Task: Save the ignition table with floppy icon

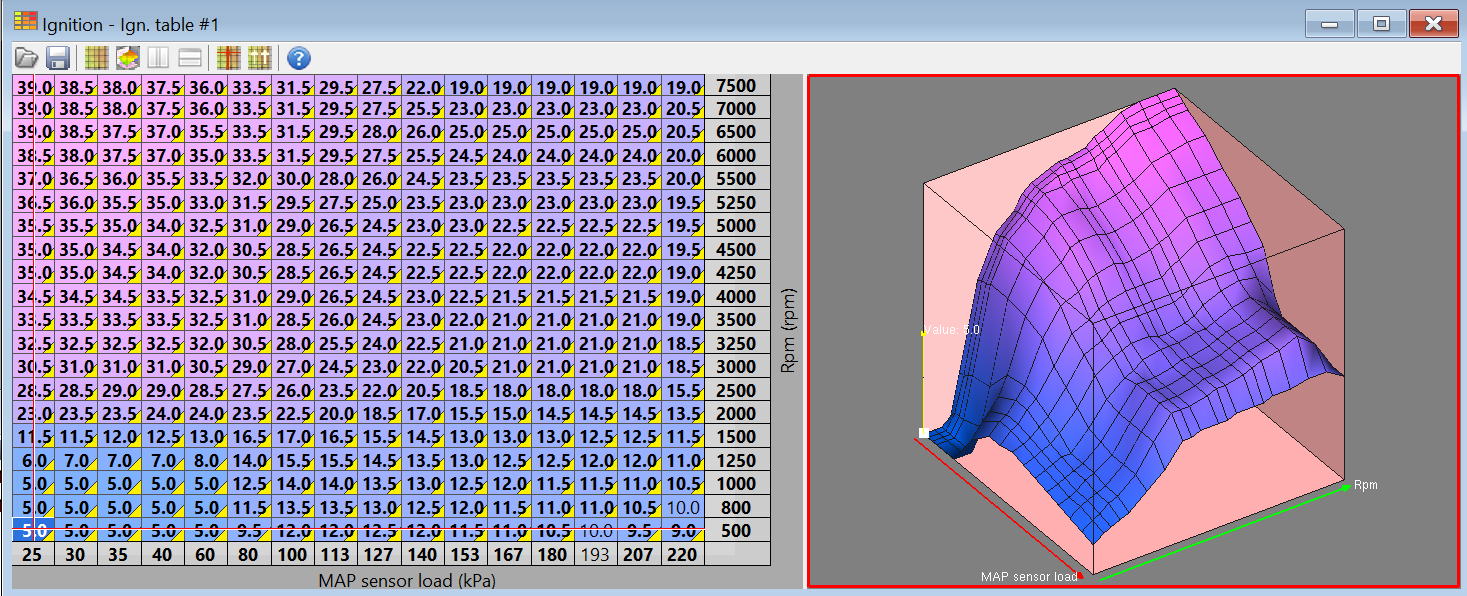Action: click(58, 58)
